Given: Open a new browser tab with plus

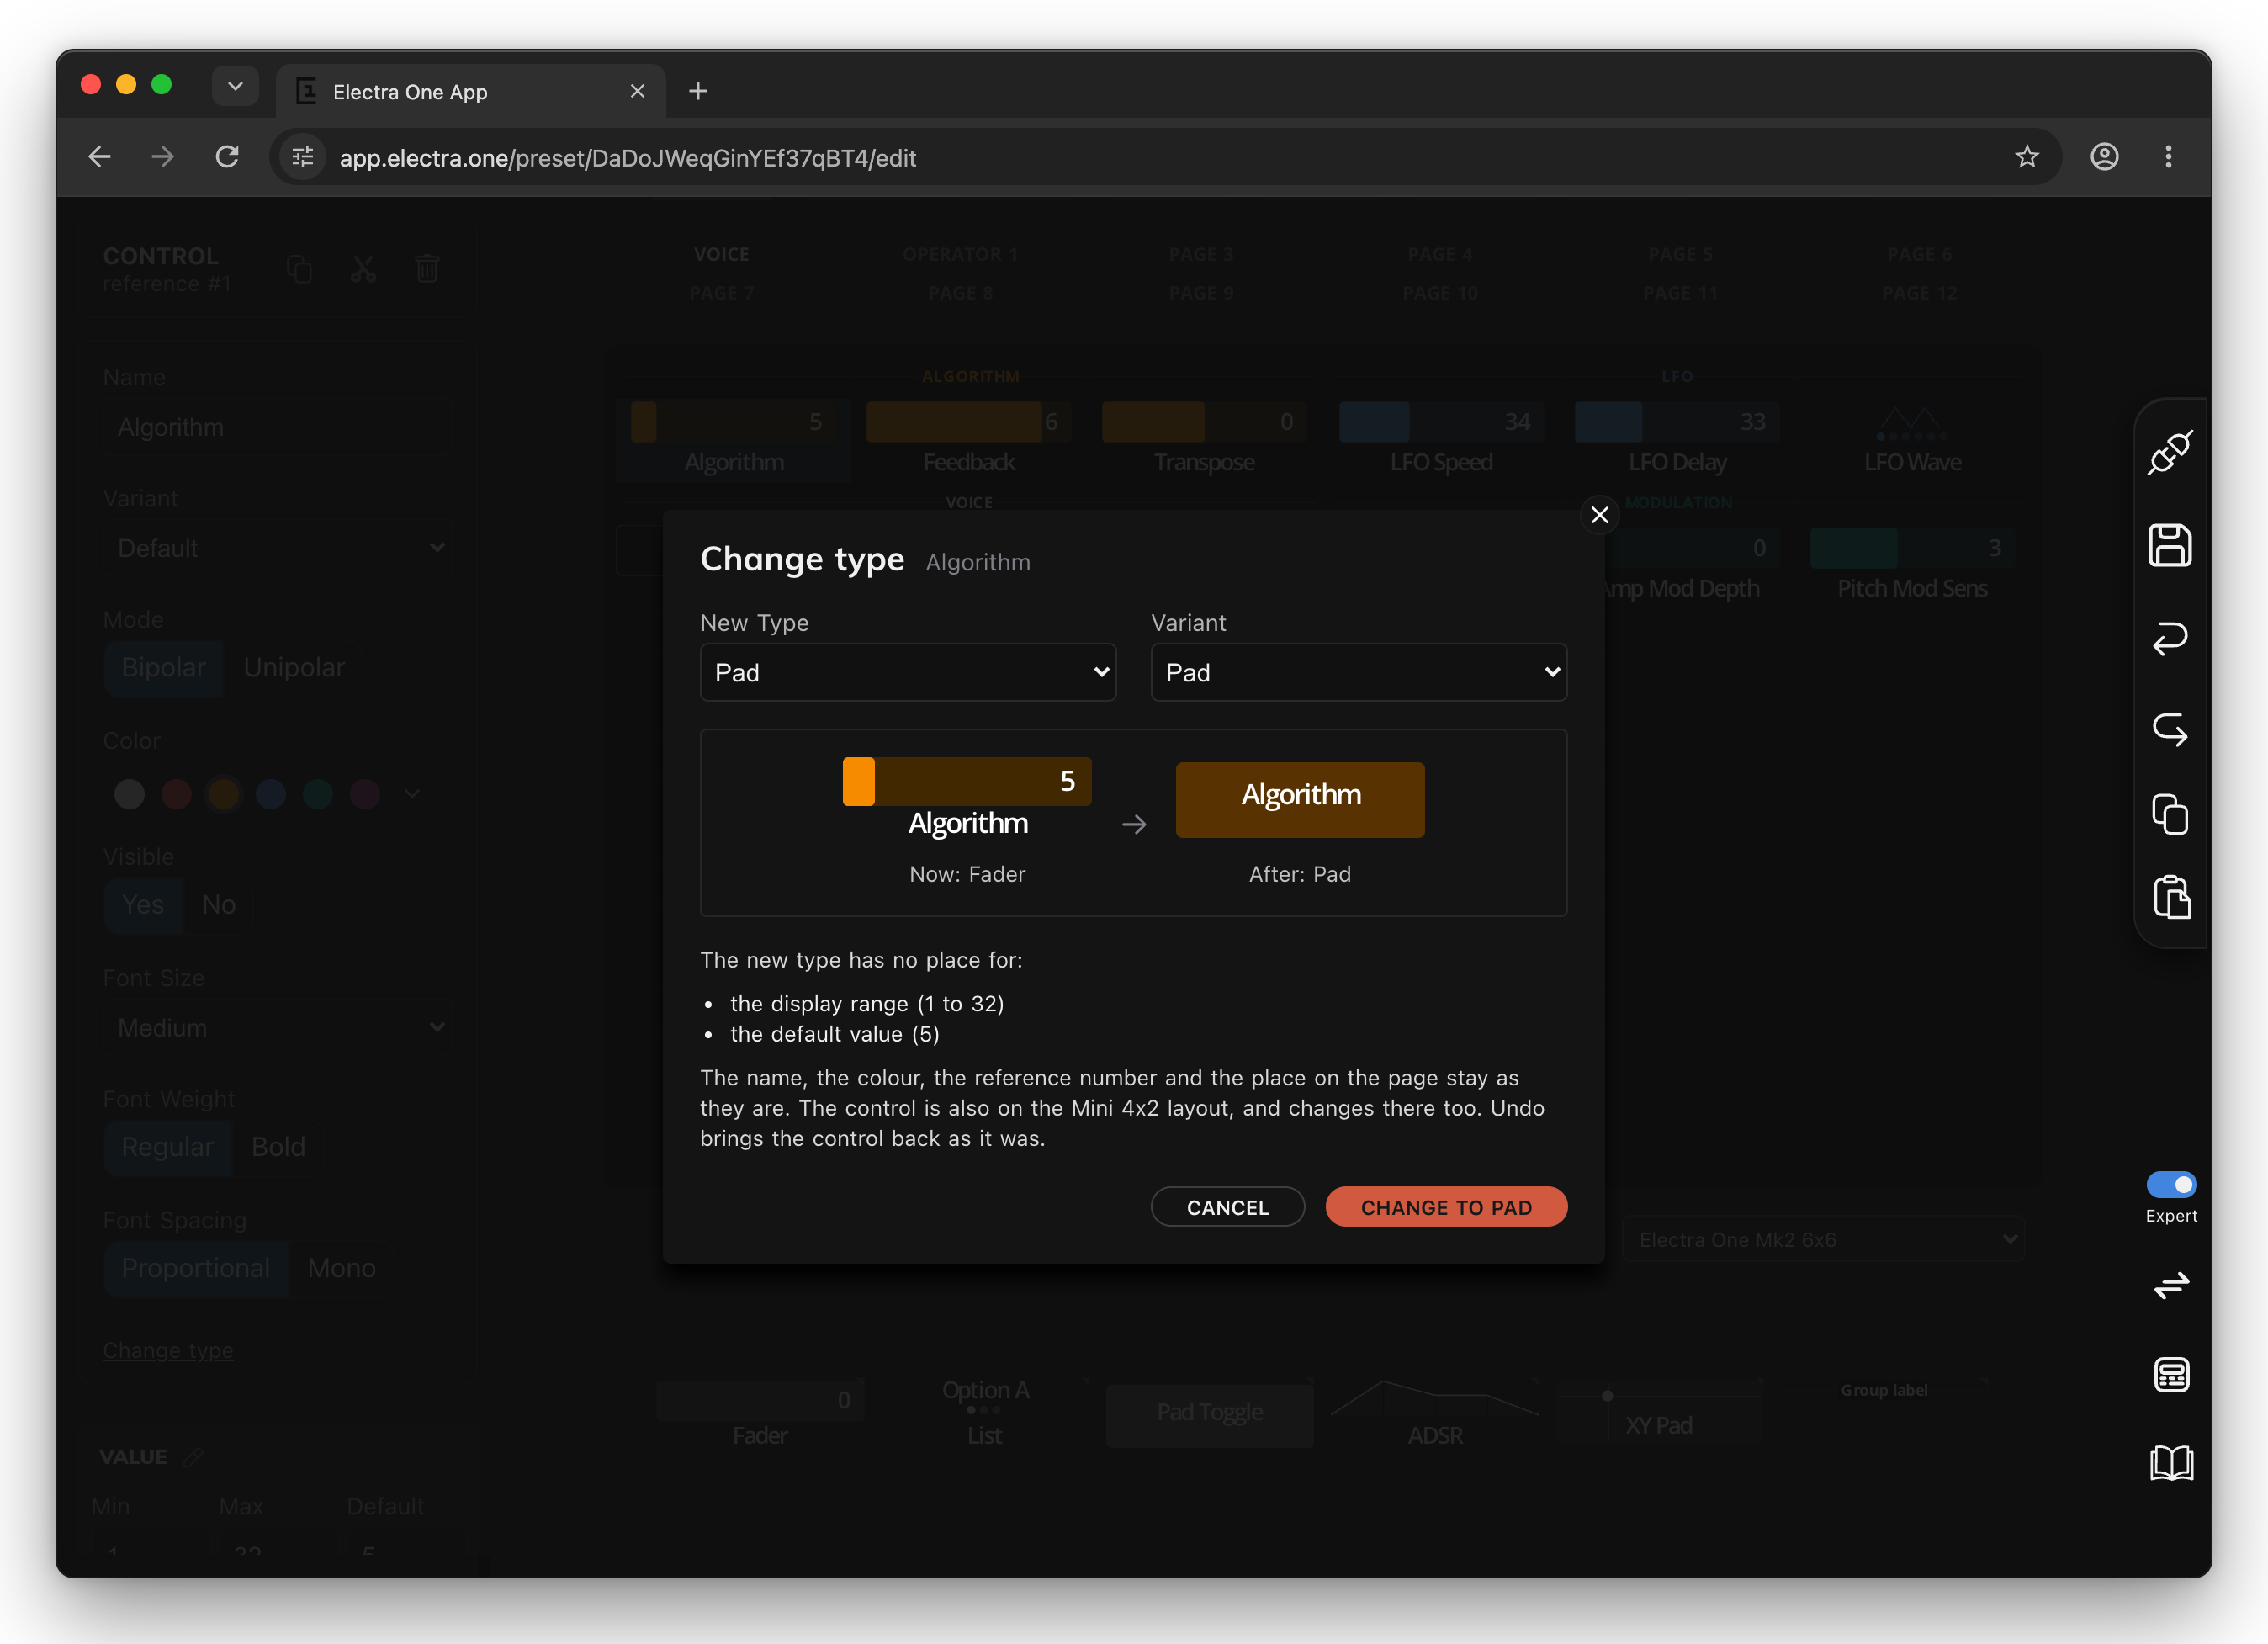Looking at the screenshot, I should coord(698,91).
